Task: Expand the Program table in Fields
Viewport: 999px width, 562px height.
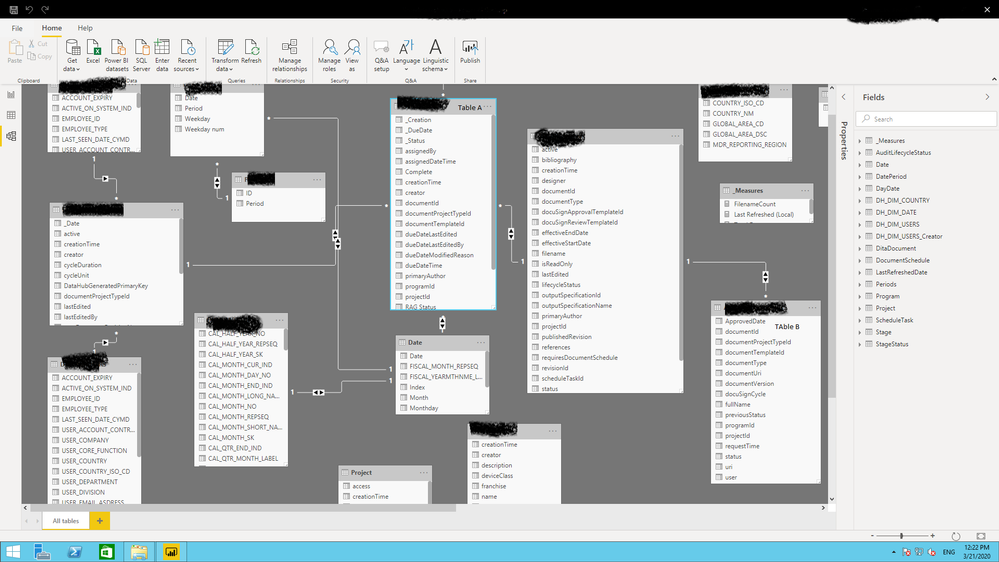Action: pos(859,296)
